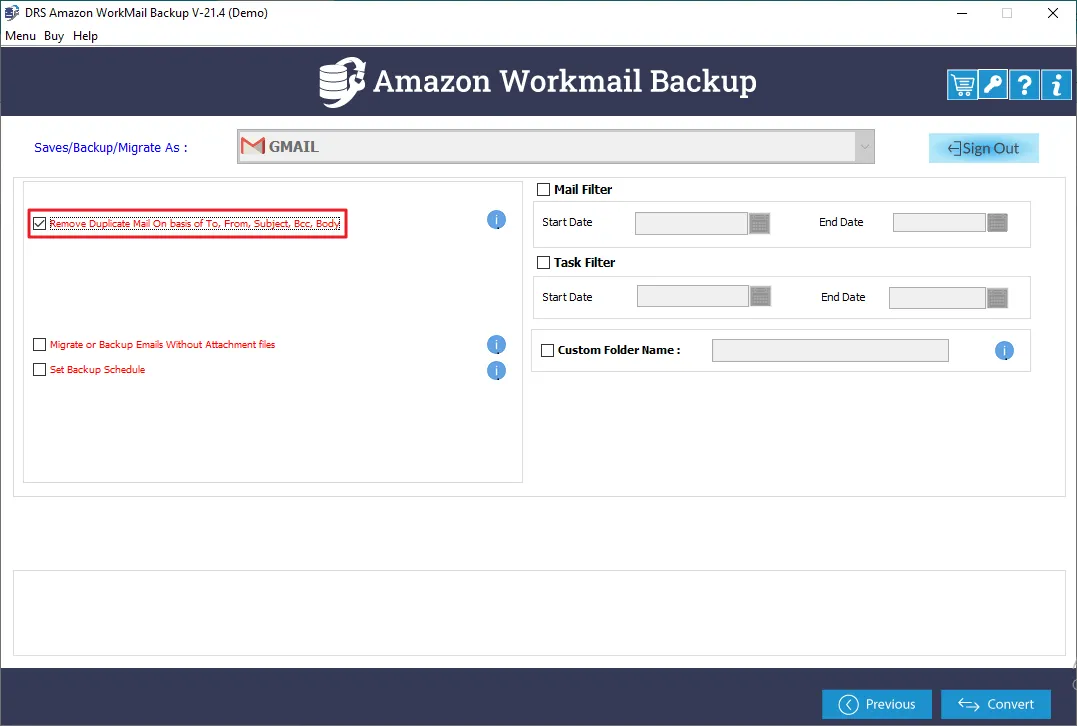Click the Saves/Backup/Migrate As label

[x=111, y=148]
